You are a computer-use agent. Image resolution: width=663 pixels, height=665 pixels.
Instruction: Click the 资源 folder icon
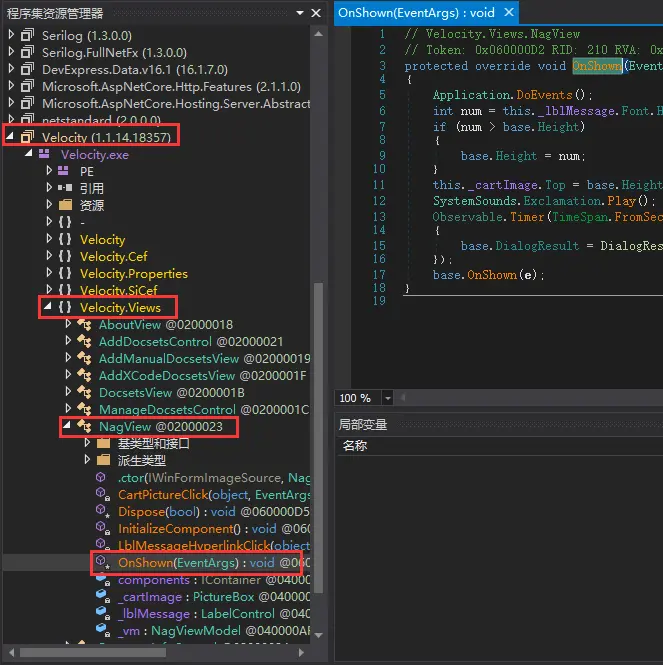[65, 205]
